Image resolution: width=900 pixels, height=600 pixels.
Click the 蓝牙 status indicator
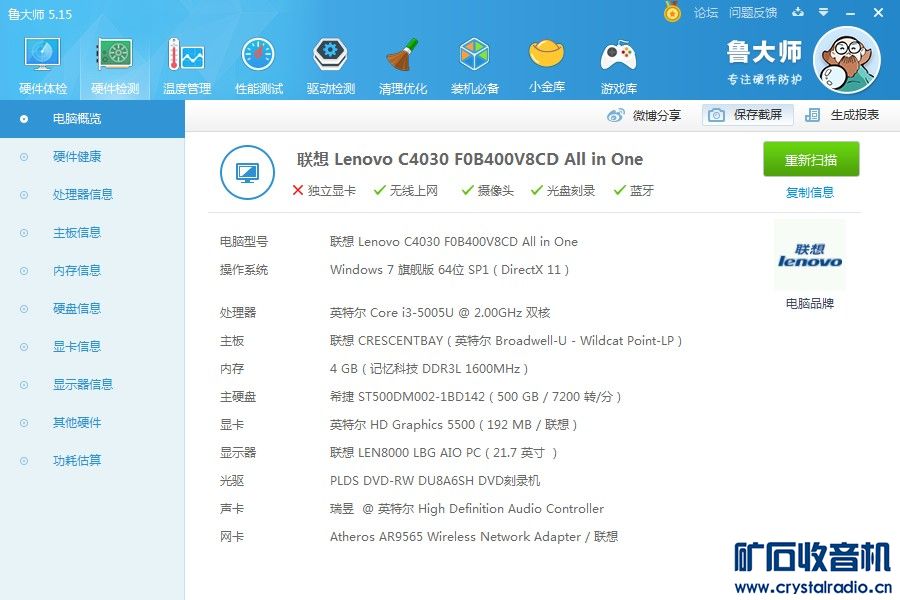click(633, 191)
